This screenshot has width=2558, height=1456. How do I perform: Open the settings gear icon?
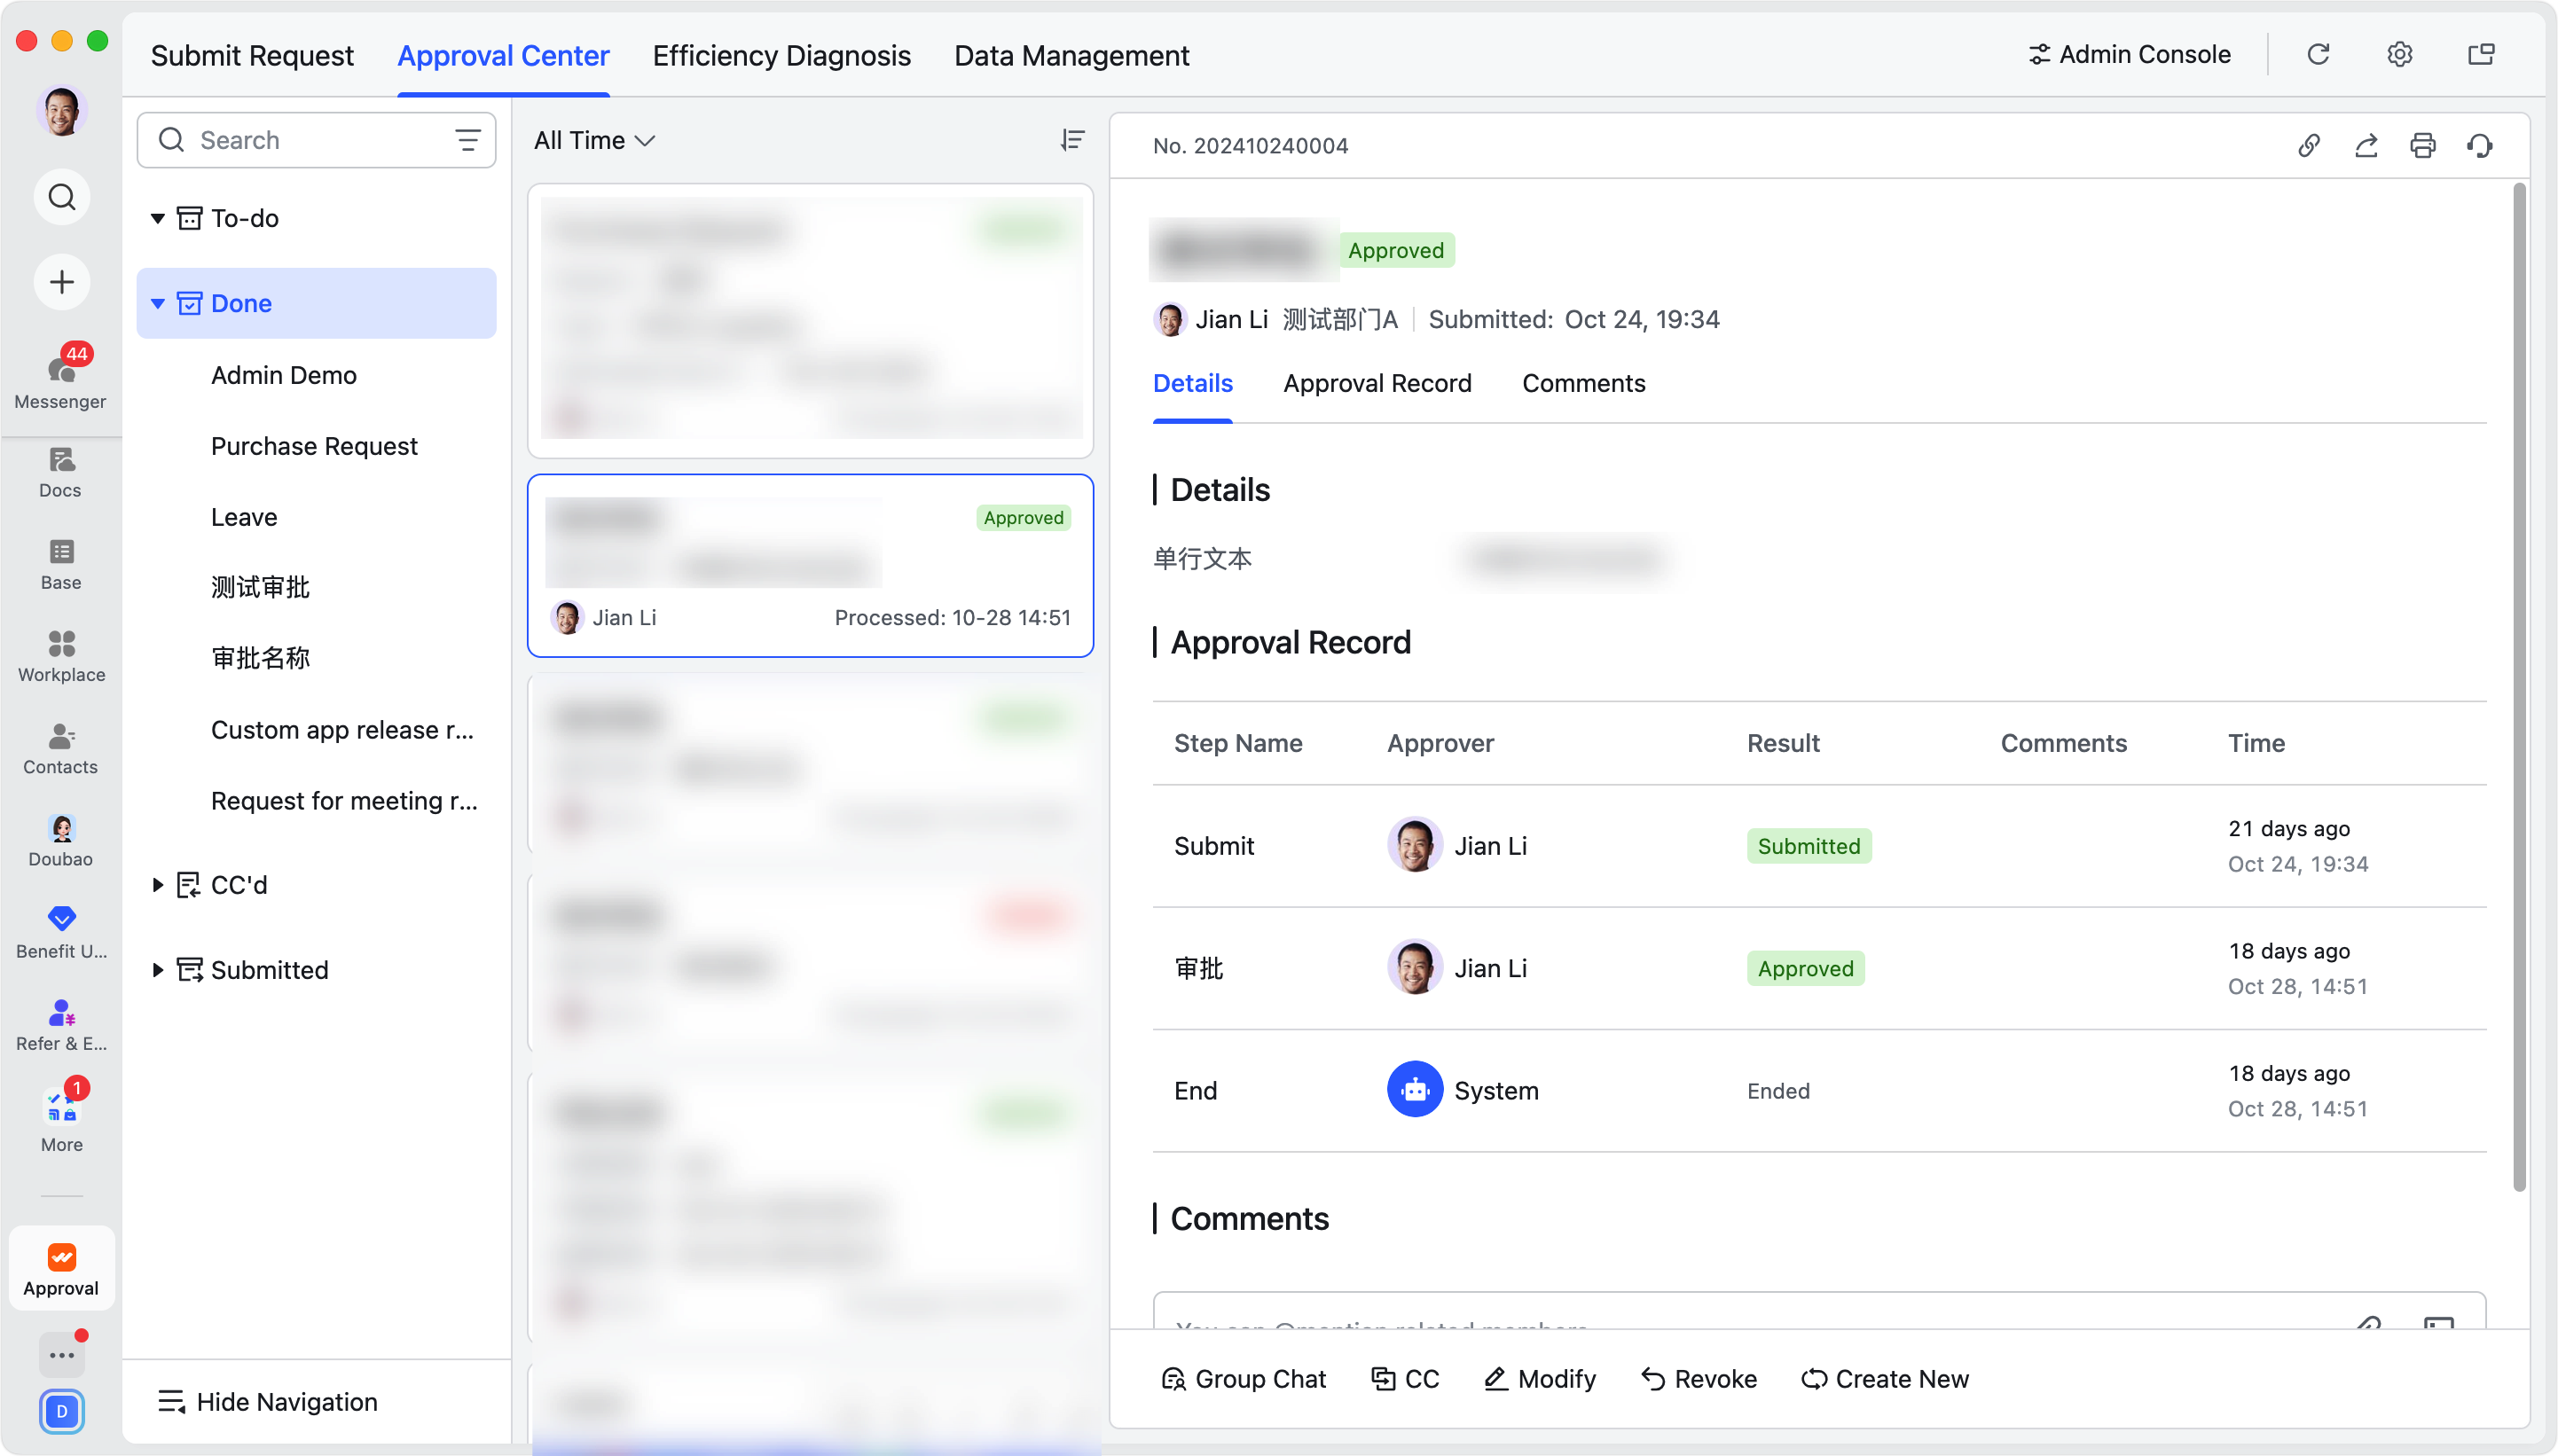2400,54
